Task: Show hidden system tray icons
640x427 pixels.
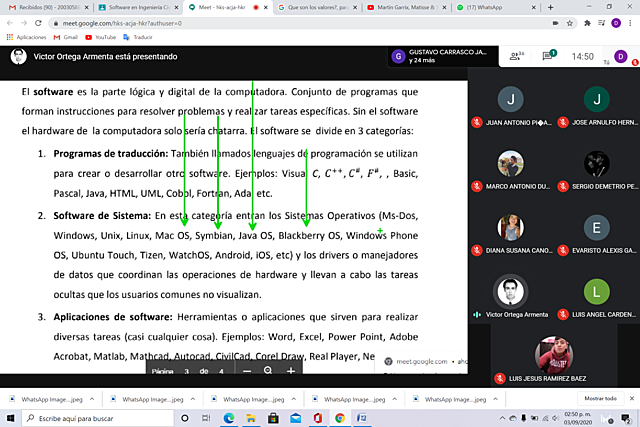Action: pyautogui.click(x=502, y=418)
